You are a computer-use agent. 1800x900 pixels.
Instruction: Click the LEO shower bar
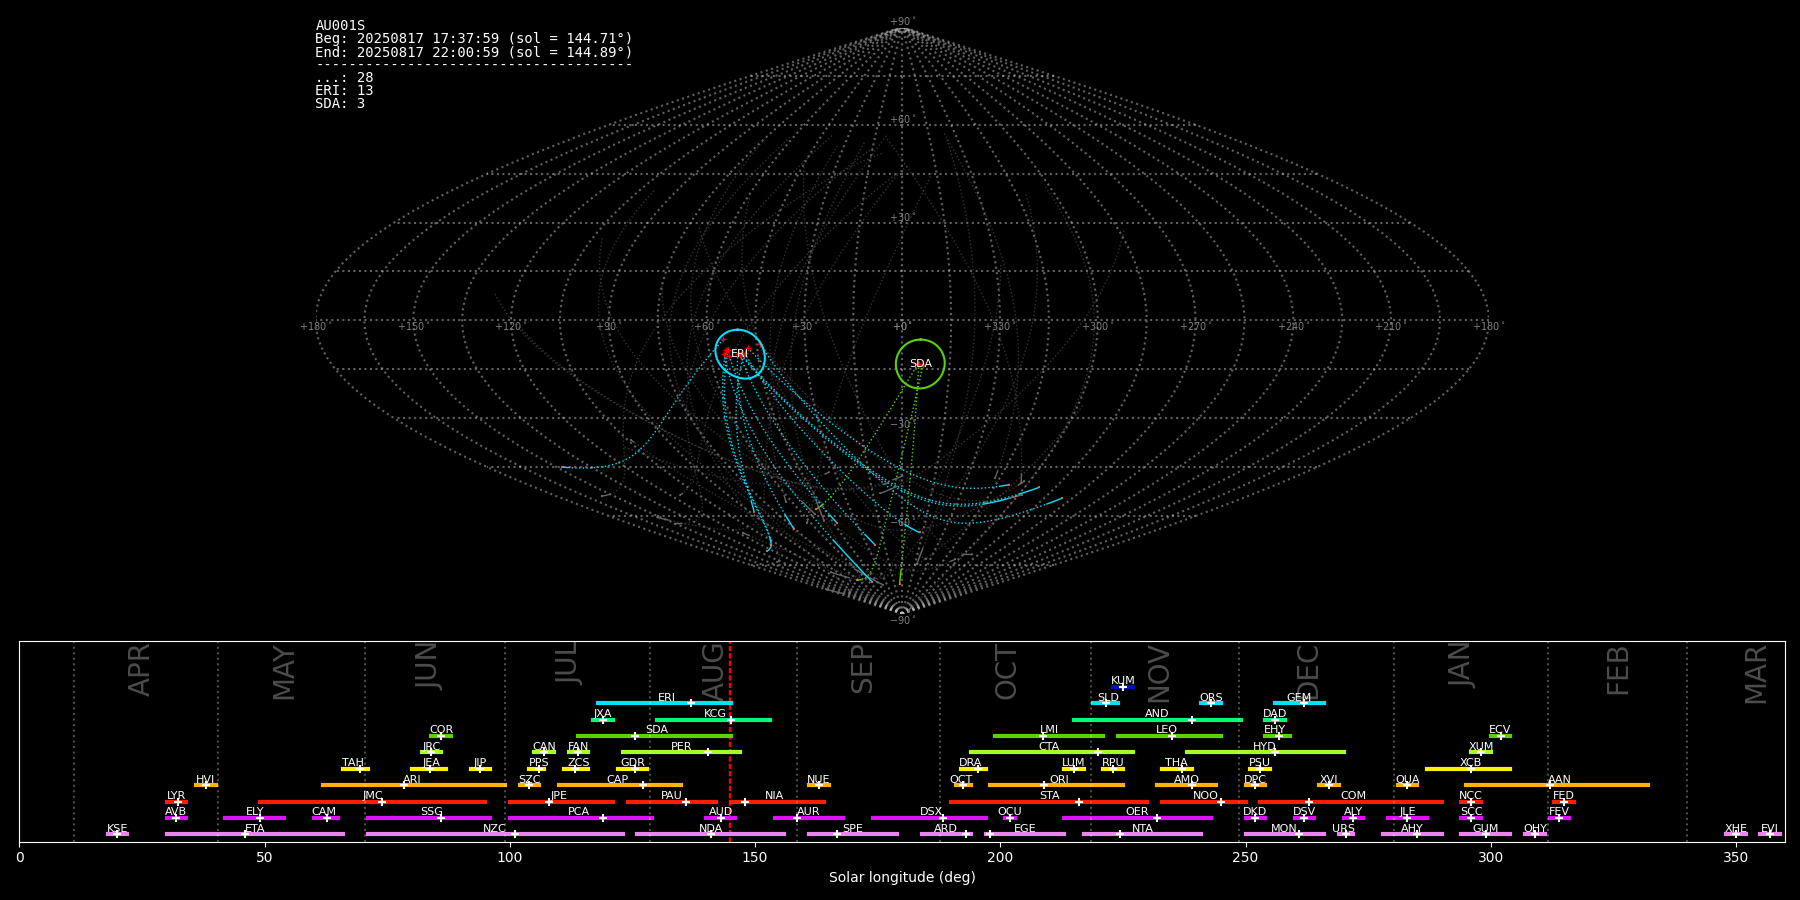[x=1169, y=736]
